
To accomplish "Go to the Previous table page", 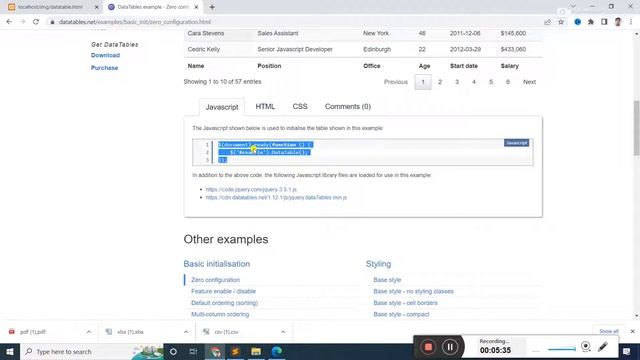I will point(396,82).
